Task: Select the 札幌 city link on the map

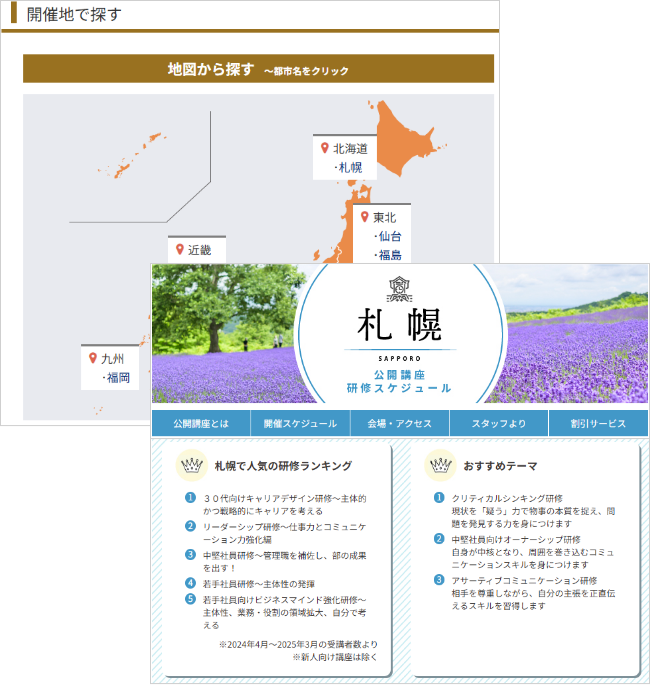Action: click(x=349, y=167)
